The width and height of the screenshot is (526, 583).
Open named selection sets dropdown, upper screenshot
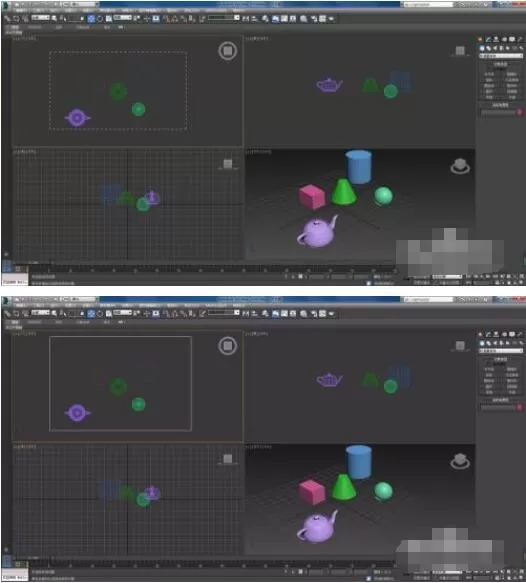click(223, 17)
